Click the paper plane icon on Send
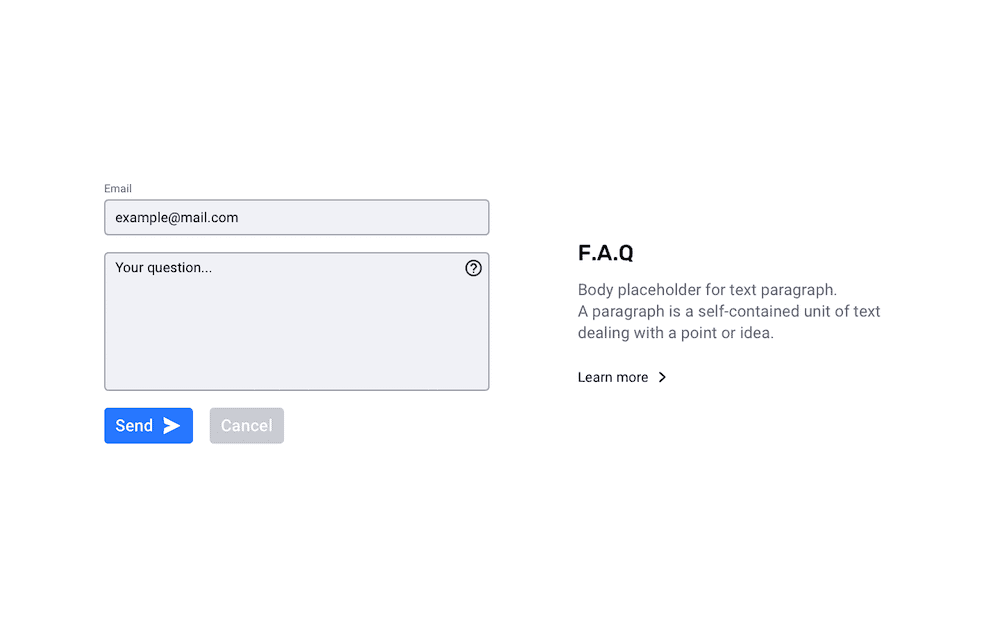 point(172,425)
